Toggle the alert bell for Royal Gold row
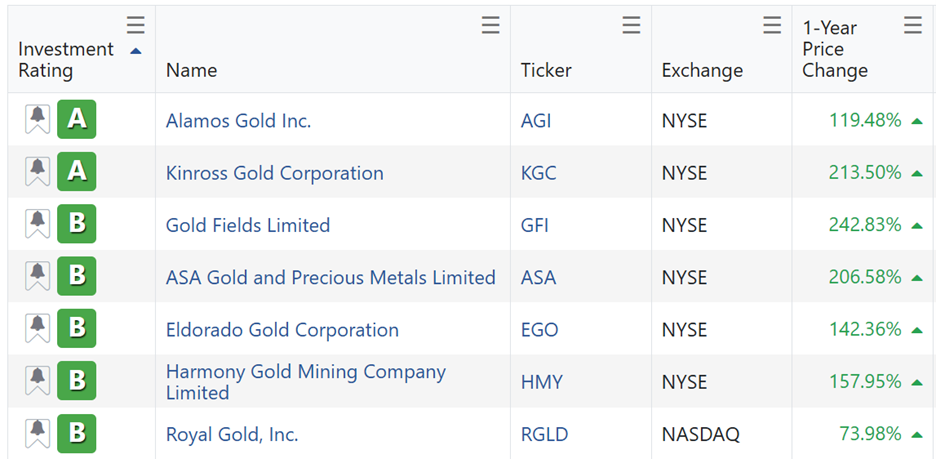This screenshot has width=936, height=459. [x=38, y=434]
